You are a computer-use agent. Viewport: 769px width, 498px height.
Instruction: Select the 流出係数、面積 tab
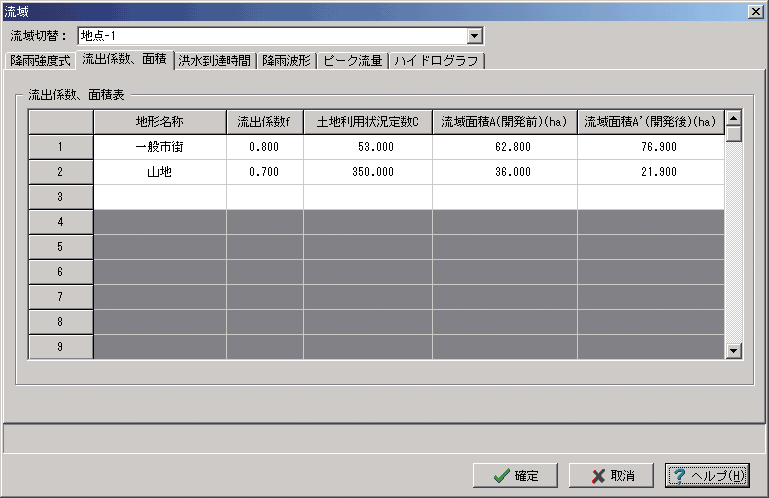pos(125,59)
